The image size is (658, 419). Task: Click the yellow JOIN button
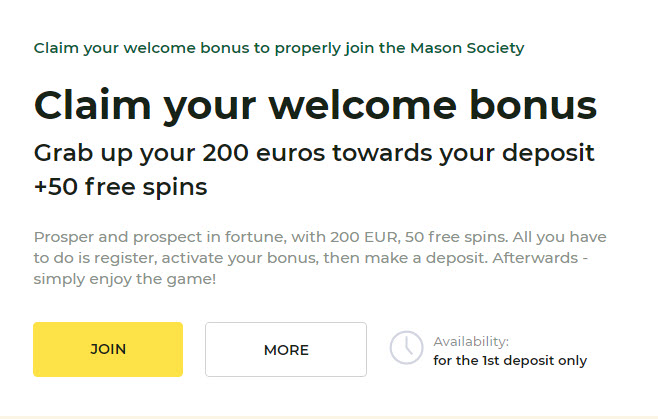pos(108,349)
